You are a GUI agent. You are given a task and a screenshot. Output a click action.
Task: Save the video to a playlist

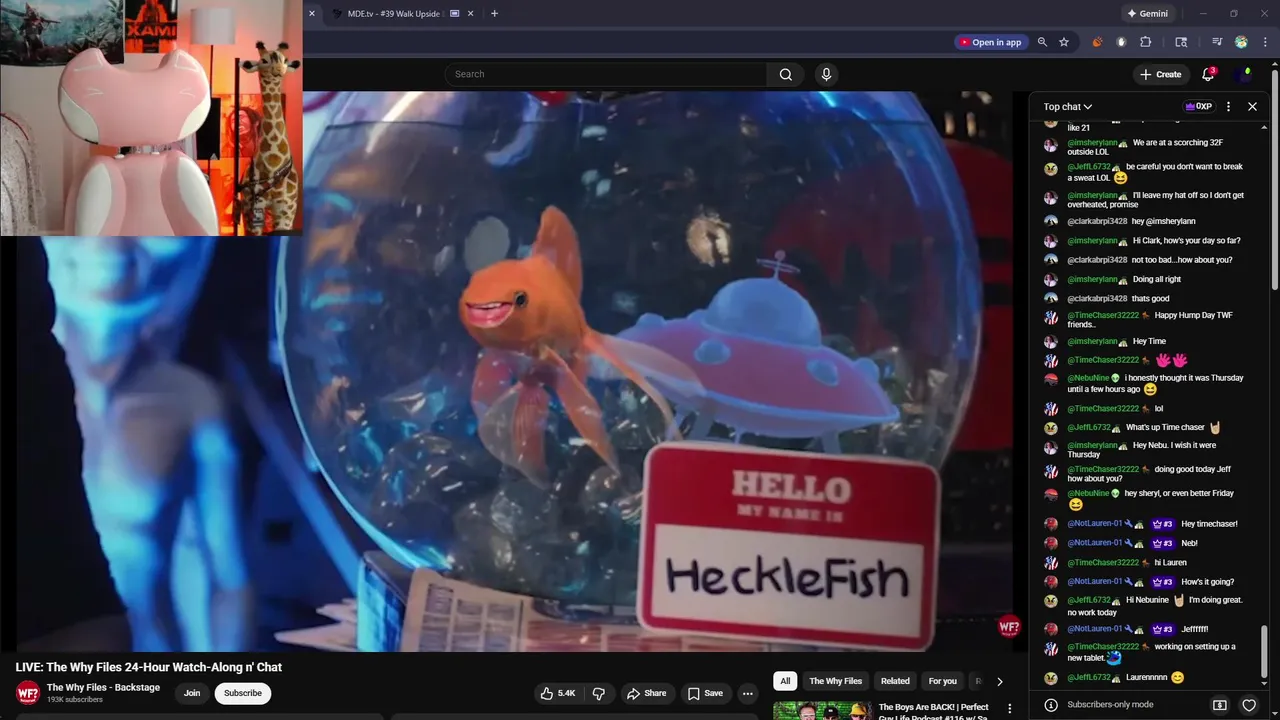tap(704, 693)
